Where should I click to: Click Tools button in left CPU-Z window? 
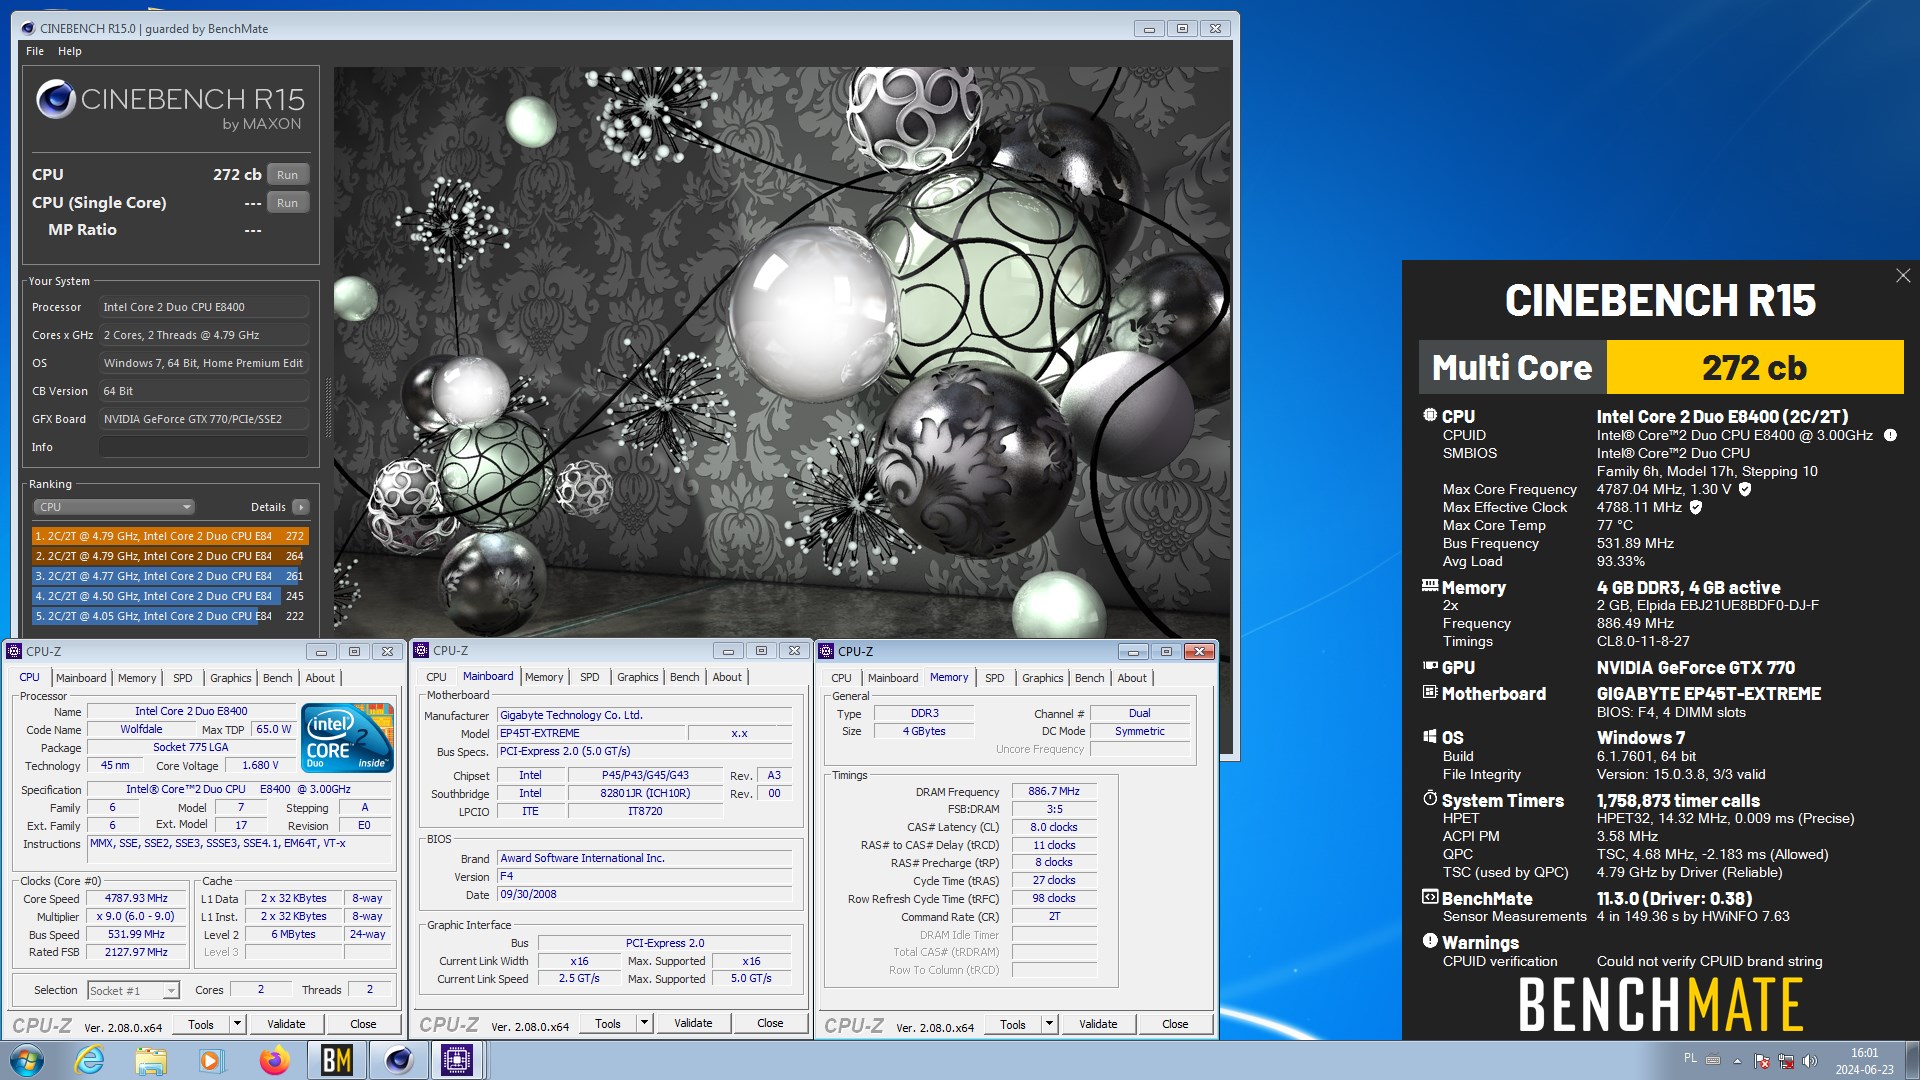tap(201, 1024)
